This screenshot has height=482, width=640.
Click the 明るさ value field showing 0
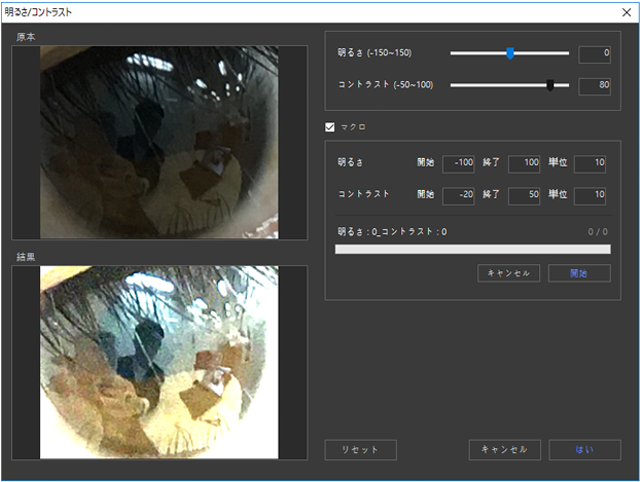click(x=594, y=53)
